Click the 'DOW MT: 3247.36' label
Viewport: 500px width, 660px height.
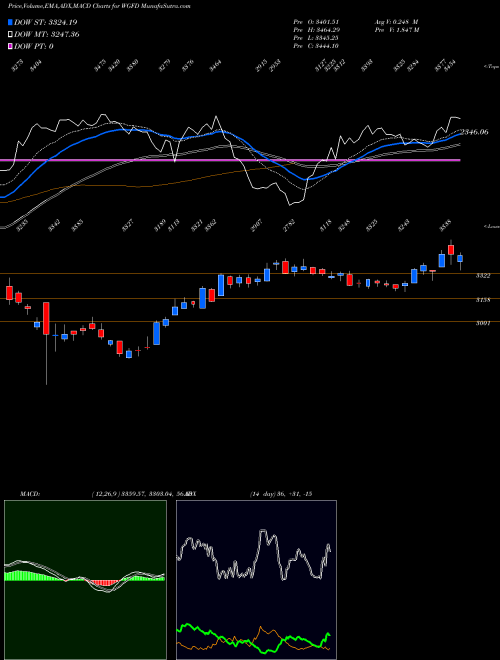(x=47, y=34)
